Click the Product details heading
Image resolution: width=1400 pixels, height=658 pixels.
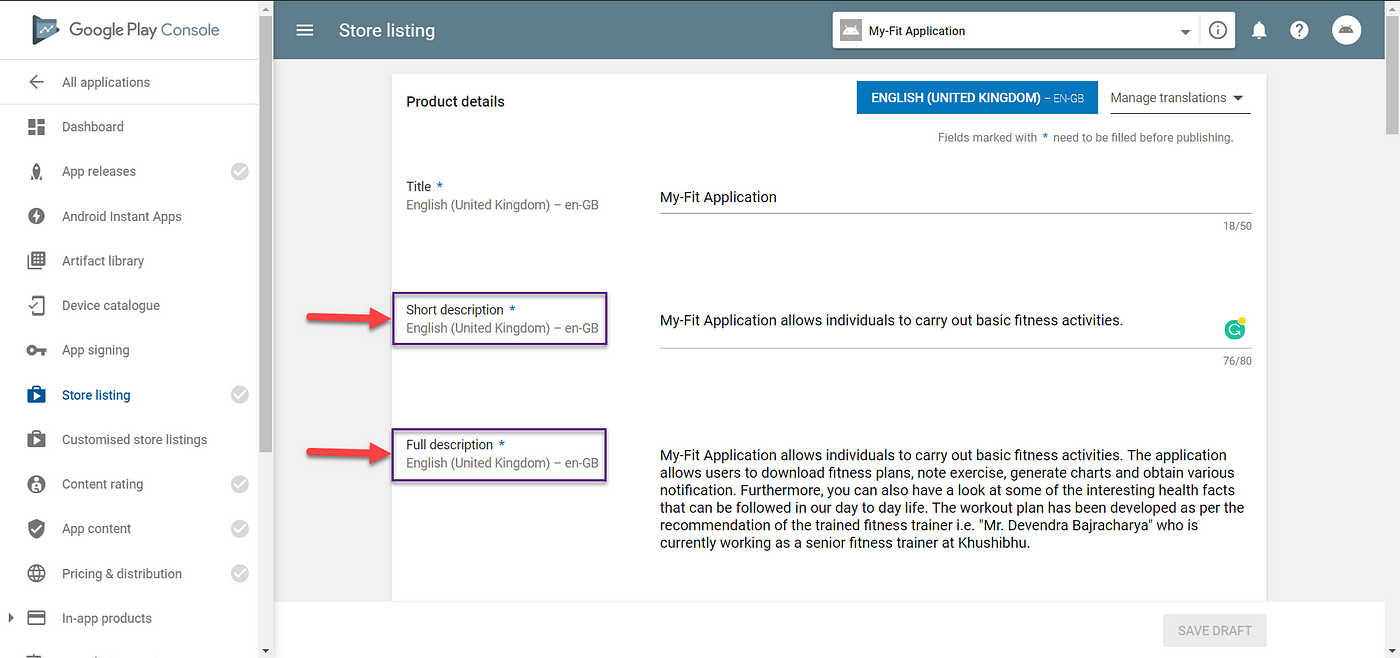pyautogui.click(x=455, y=101)
